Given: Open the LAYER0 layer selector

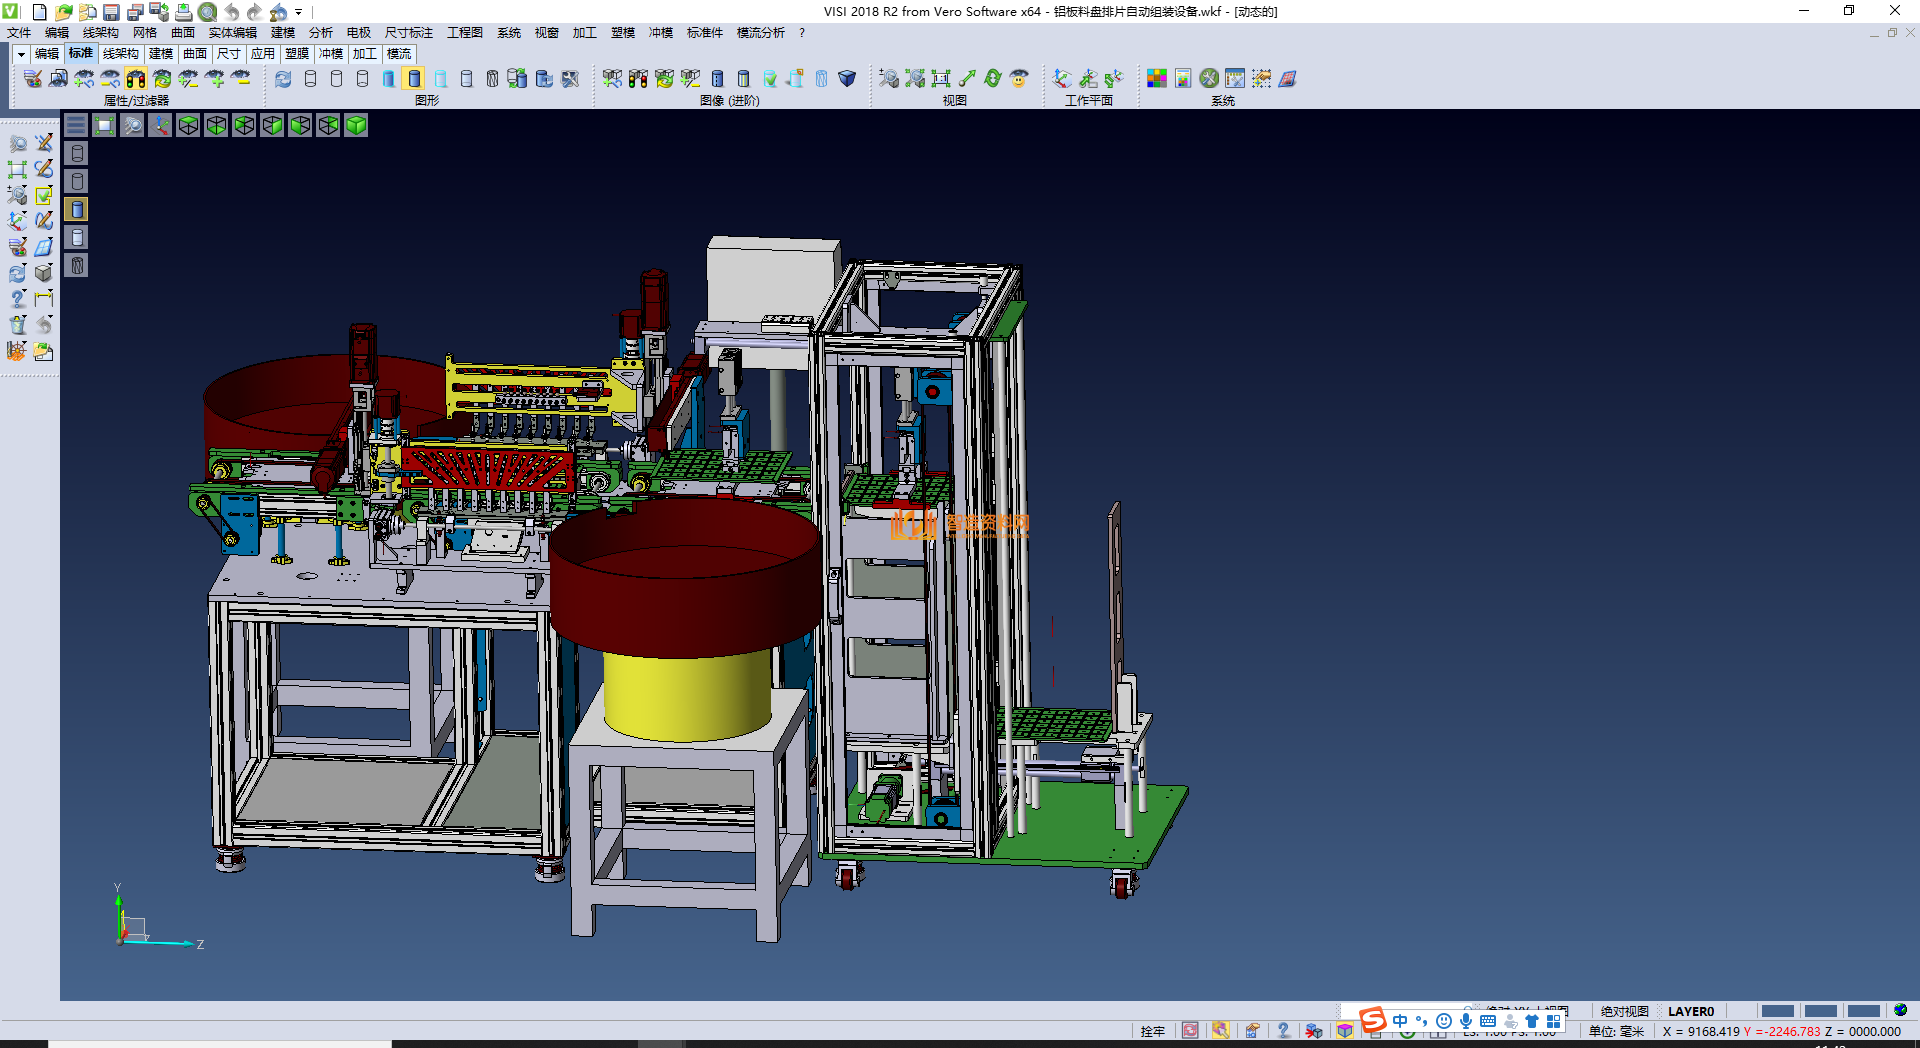Looking at the screenshot, I should [1691, 1011].
